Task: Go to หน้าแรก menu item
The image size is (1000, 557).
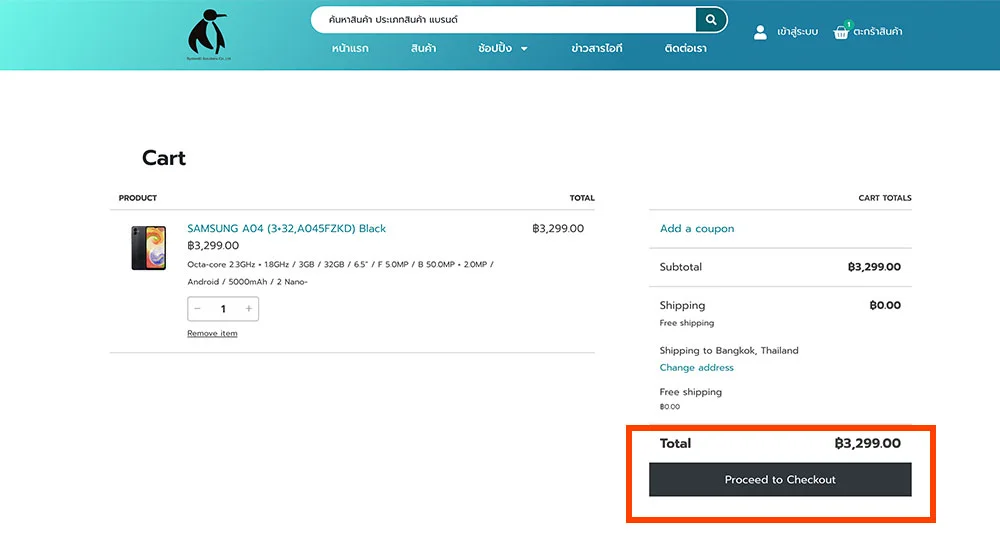Action: click(x=349, y=48)
